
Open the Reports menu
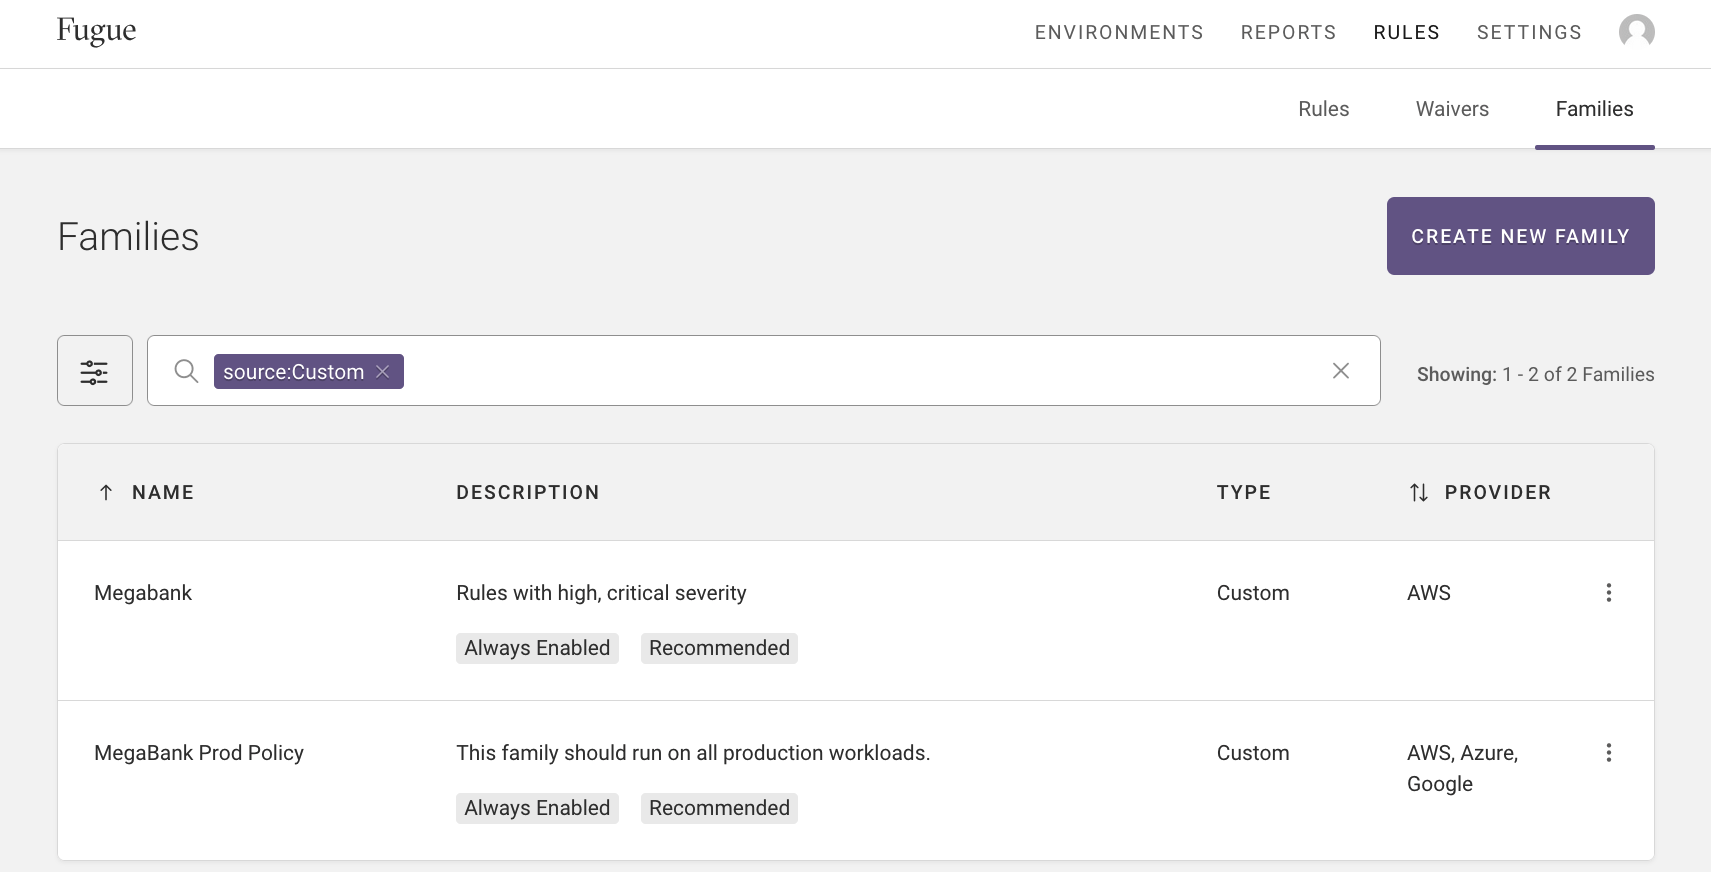coord(1288,33)
